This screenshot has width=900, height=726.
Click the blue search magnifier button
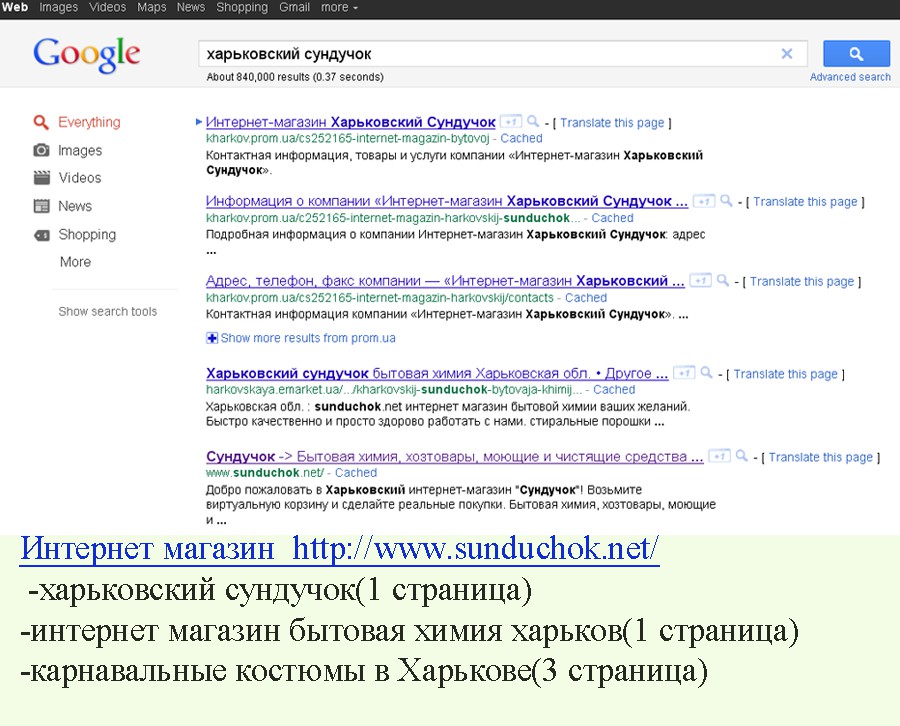click(856, 54)
